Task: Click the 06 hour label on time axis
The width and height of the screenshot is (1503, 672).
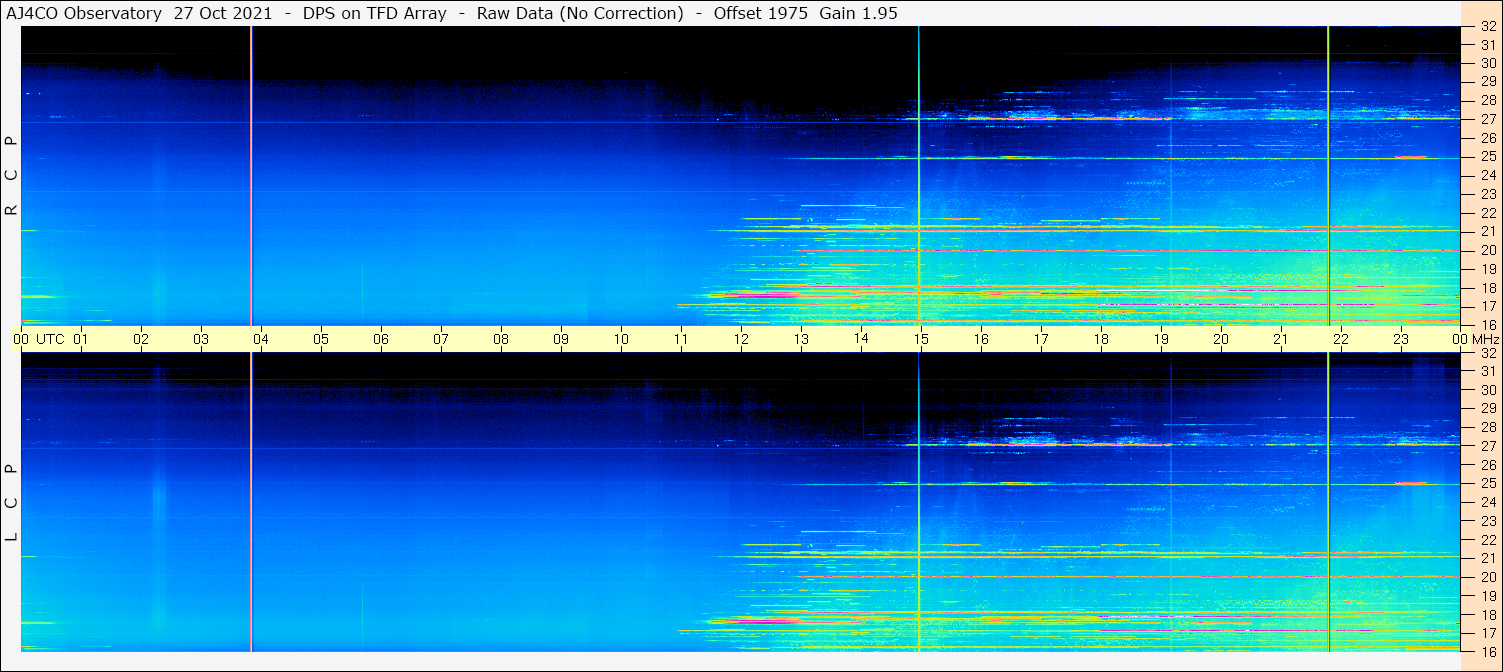Action: tap(381, 339)
